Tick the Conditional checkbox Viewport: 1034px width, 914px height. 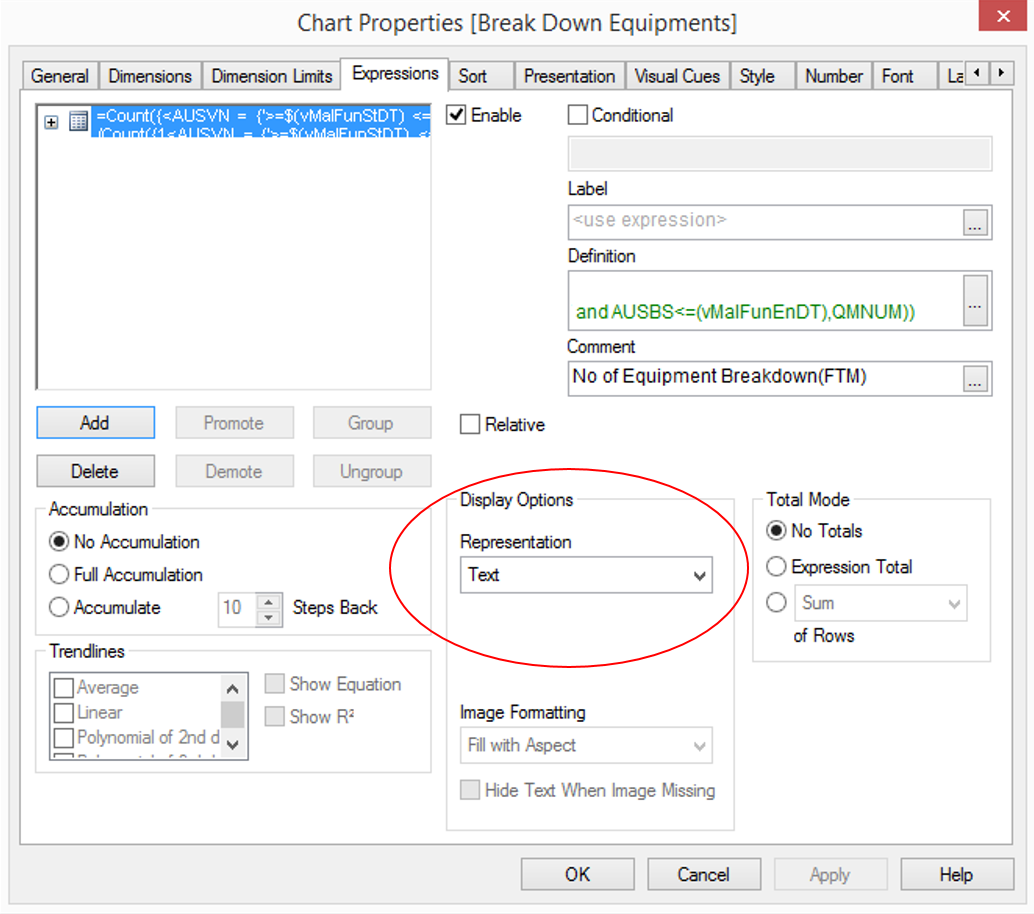click(578, 116)
